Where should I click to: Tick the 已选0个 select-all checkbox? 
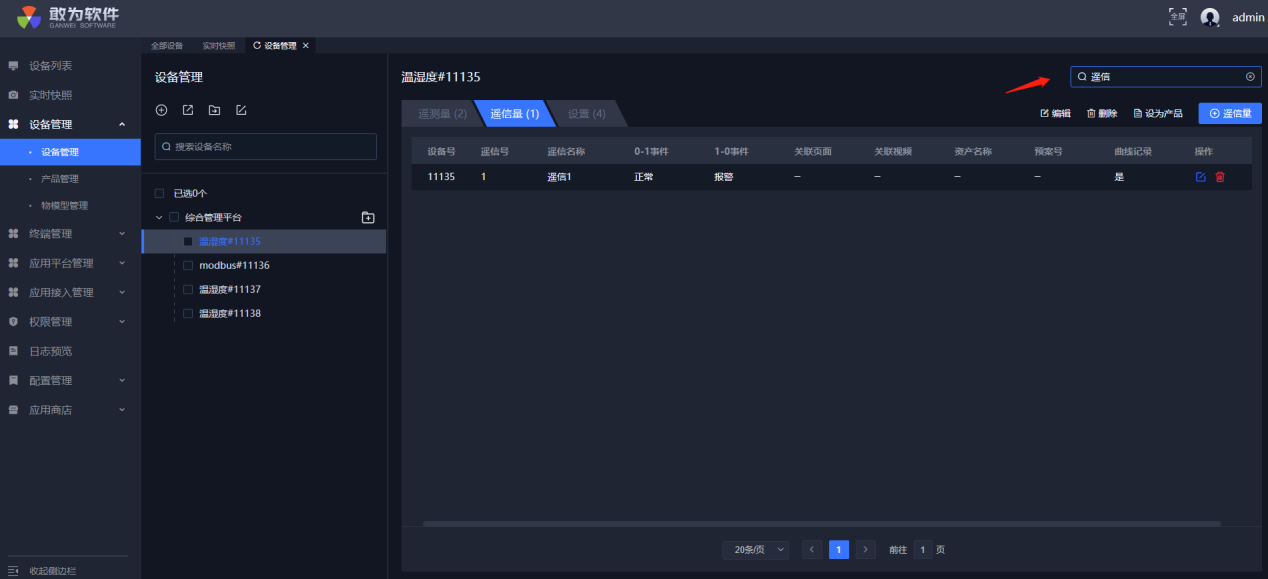click(160, 193)
